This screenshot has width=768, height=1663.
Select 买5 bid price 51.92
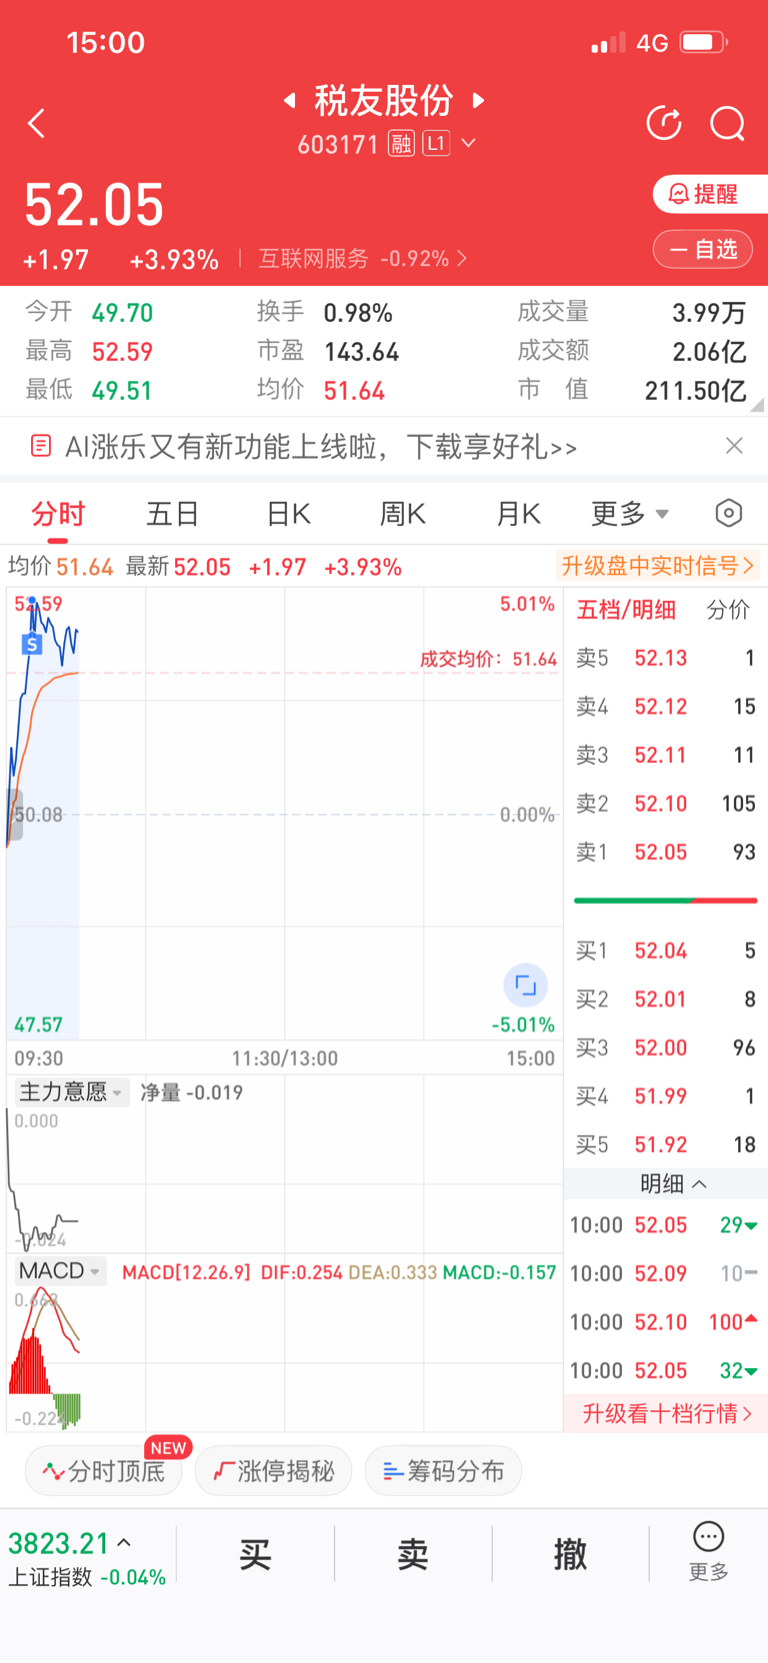(x=661, y=1144)
